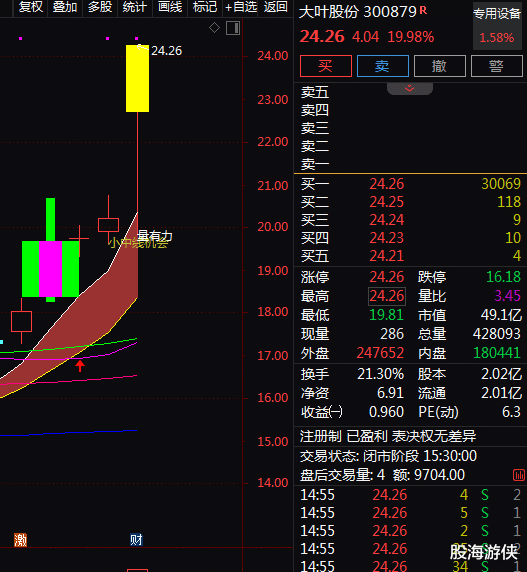Expand the order book chevron arrow
The height and width of the screenshot is (572, 527).
coord(410,88)
